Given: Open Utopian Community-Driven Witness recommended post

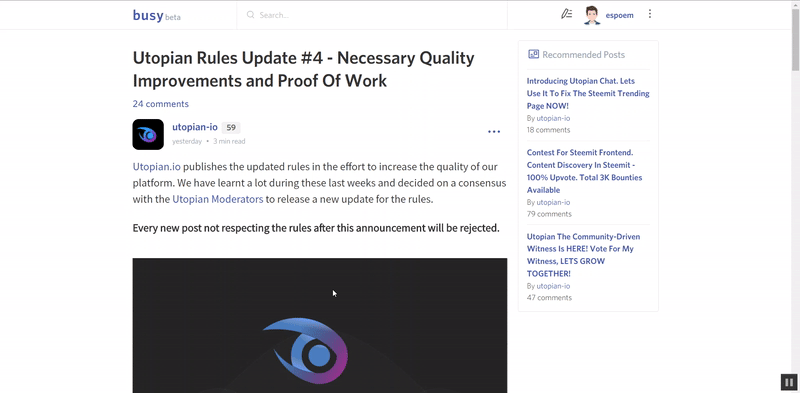Looking at the screenshot, I should [x=583, y=255].
